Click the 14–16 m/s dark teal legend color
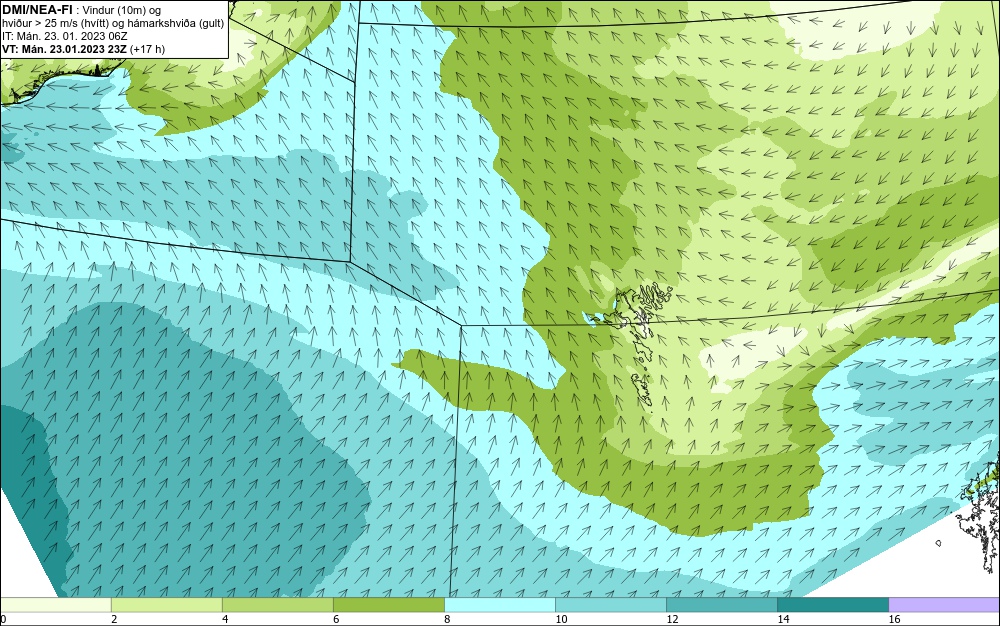Image resolution: width=1000 pixels, height=626 pixels. pos(832,605)
